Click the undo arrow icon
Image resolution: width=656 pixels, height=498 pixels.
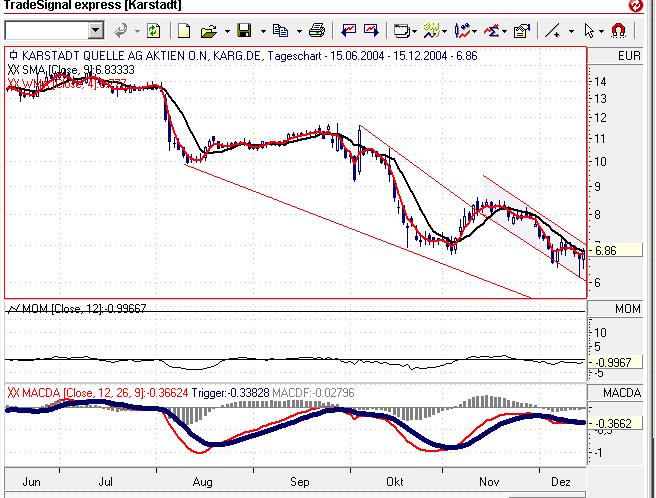[x=121, y=31]
